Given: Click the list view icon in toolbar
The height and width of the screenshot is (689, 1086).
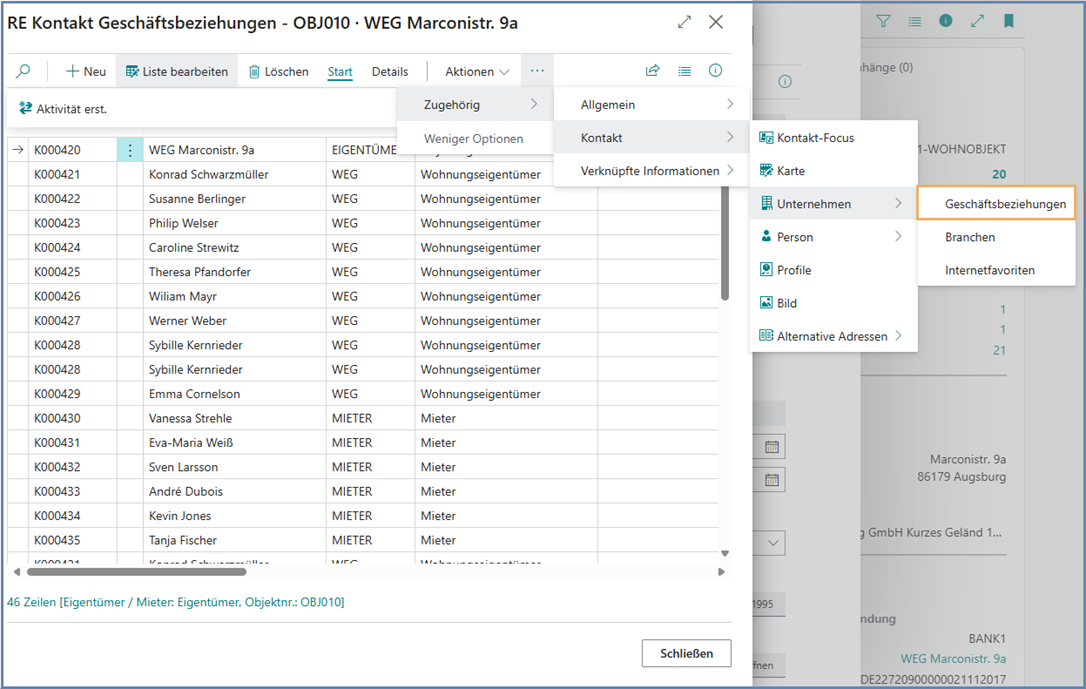Looking at the screenshot, I should pyautogui.click(x=684, y=71).
